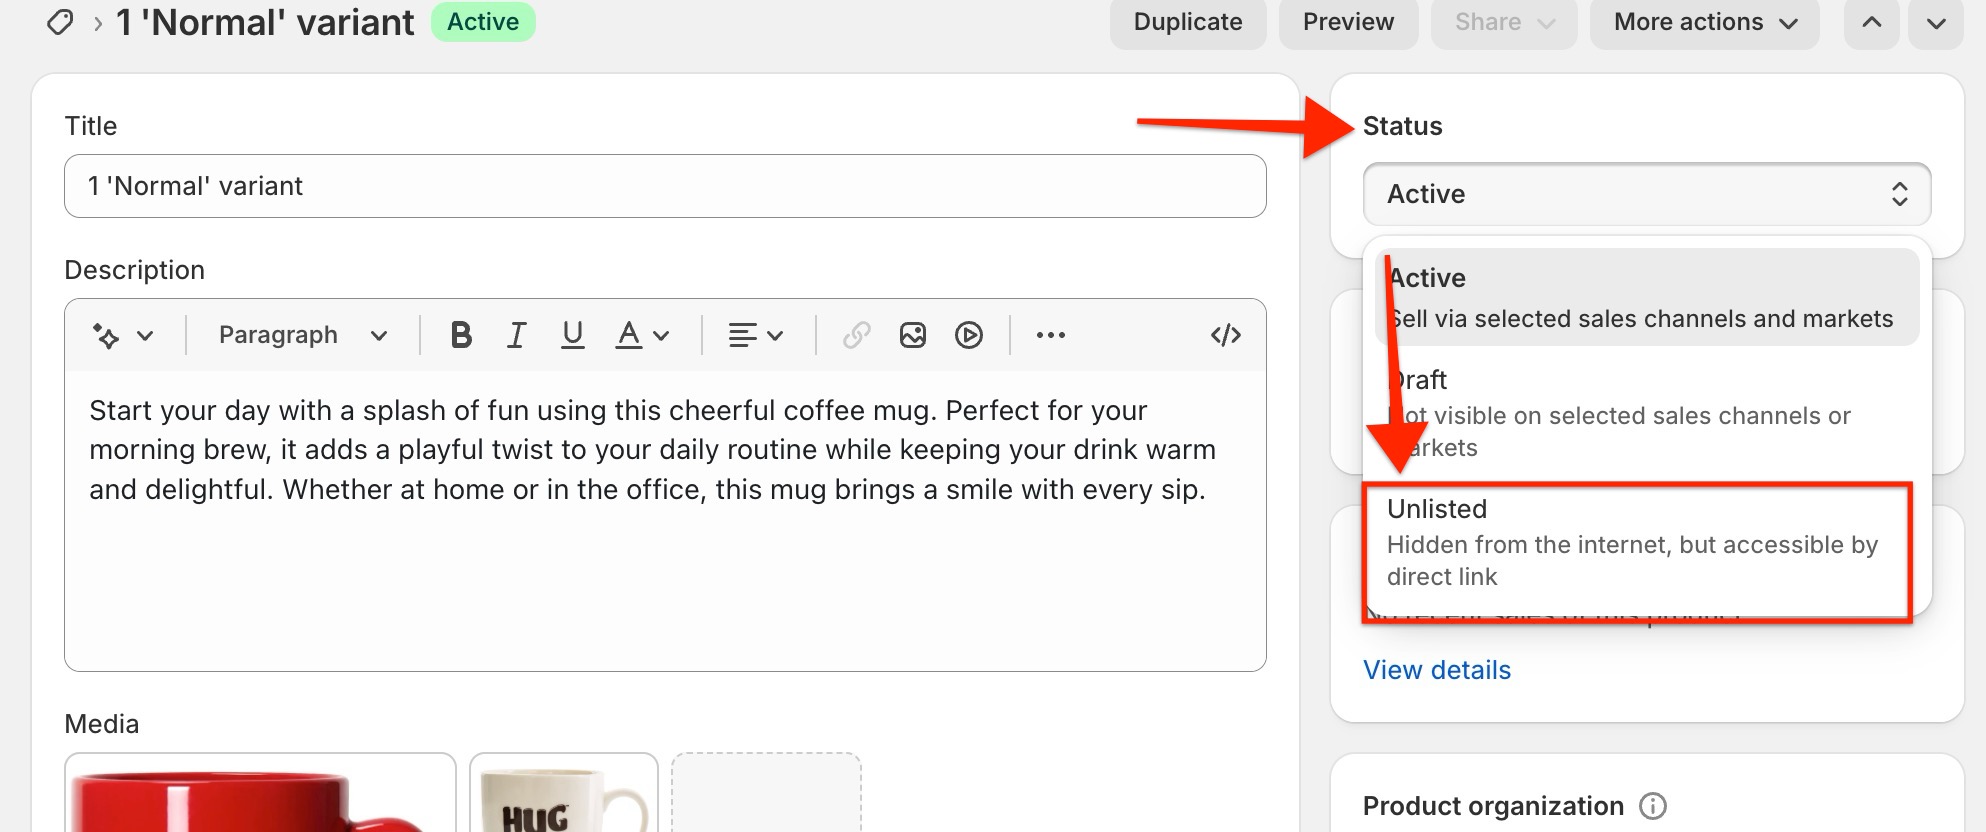
Task: Open the View details link
Action: (1437, 670)
